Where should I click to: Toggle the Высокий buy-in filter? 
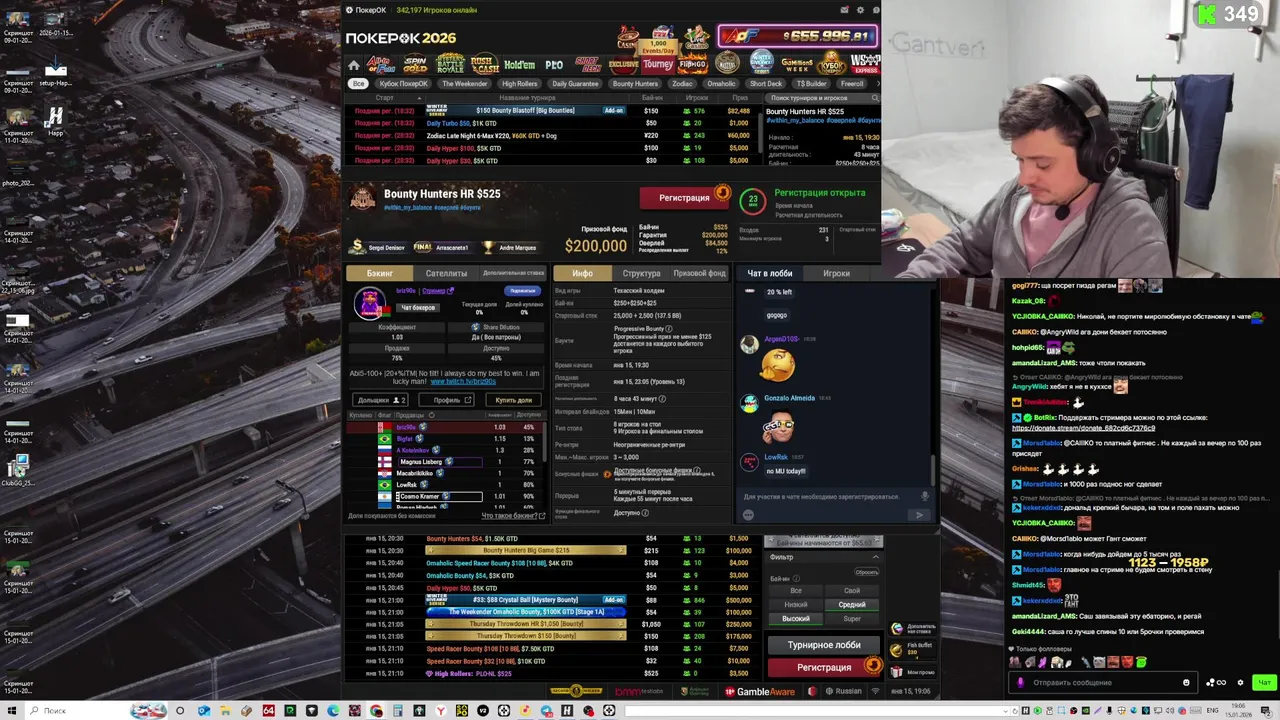796,618
